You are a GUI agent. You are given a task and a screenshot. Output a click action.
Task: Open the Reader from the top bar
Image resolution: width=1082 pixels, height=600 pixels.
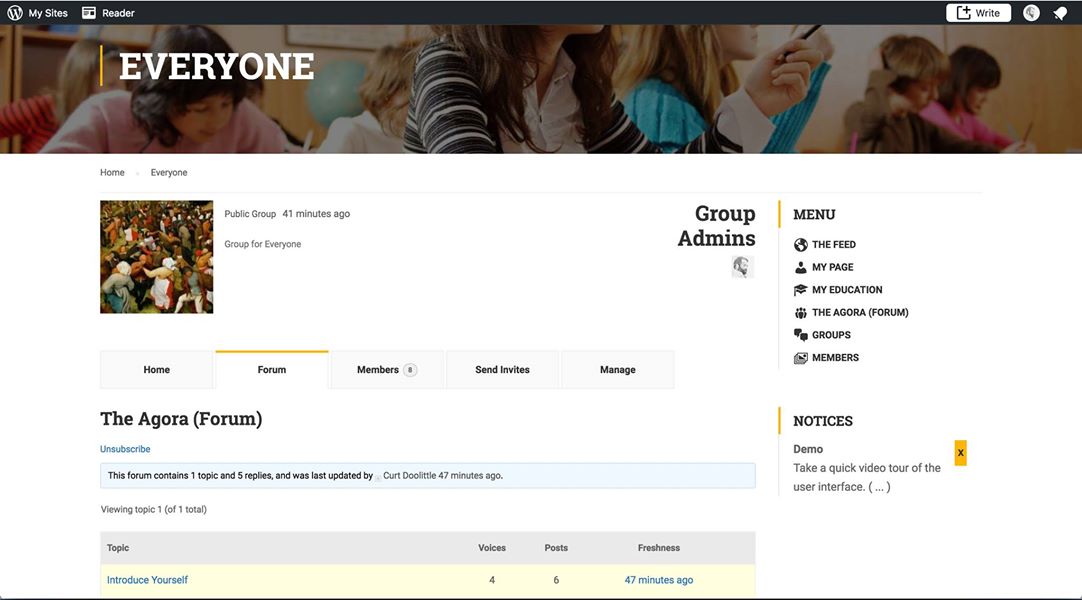click(x=108, y=13)
